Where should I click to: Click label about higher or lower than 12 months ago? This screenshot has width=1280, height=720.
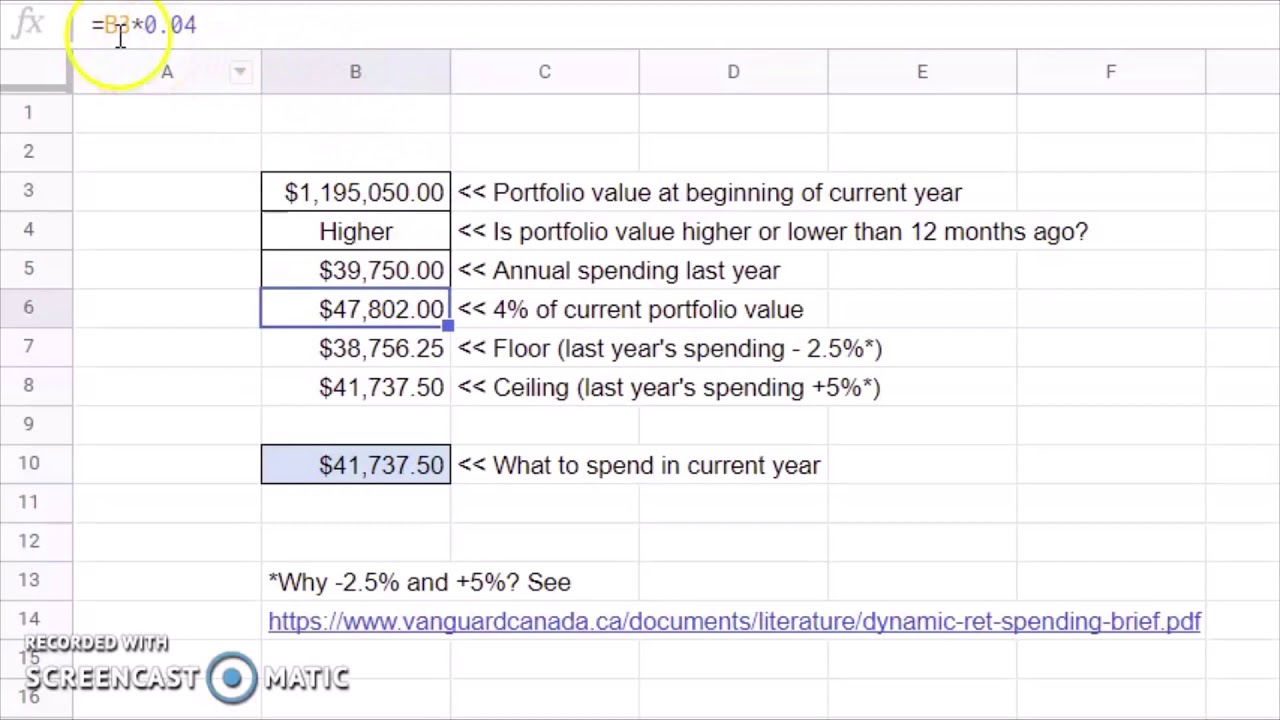tap(772, 231)
